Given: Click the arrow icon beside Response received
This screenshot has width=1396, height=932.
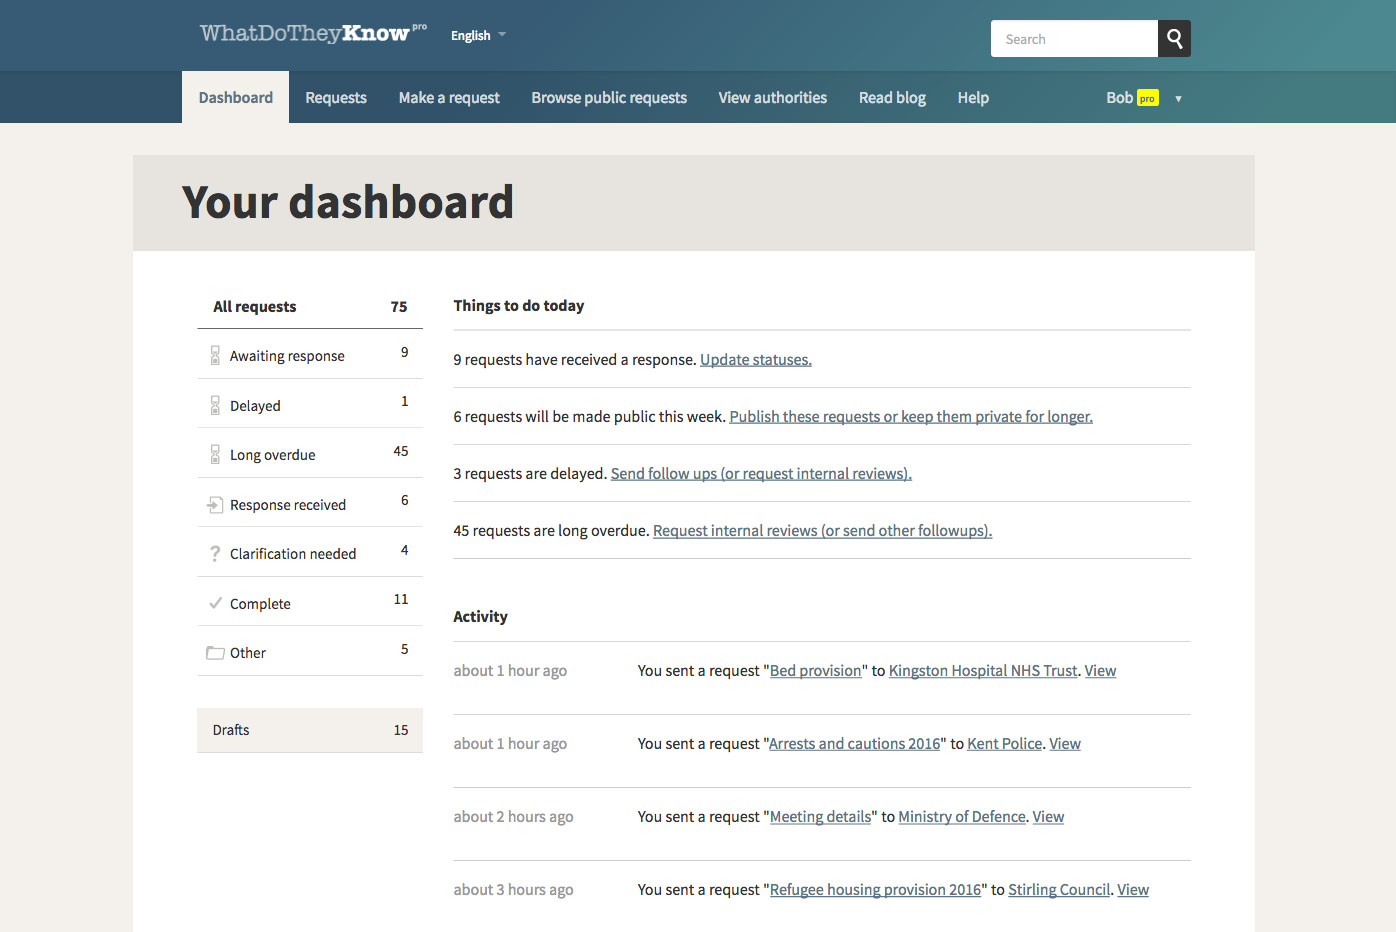Looking at the screenshot, I should pyautogui.click(x=215, y=505).
